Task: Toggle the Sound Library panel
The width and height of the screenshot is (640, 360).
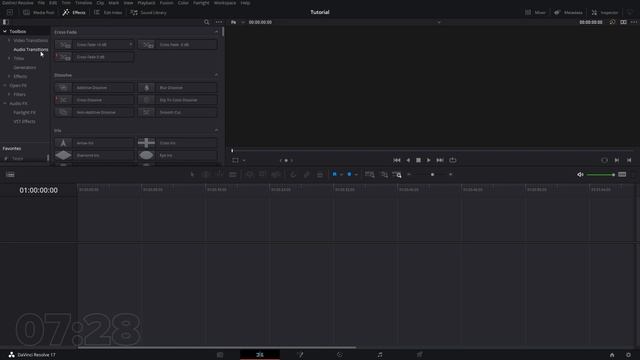Action: [149, 13]
